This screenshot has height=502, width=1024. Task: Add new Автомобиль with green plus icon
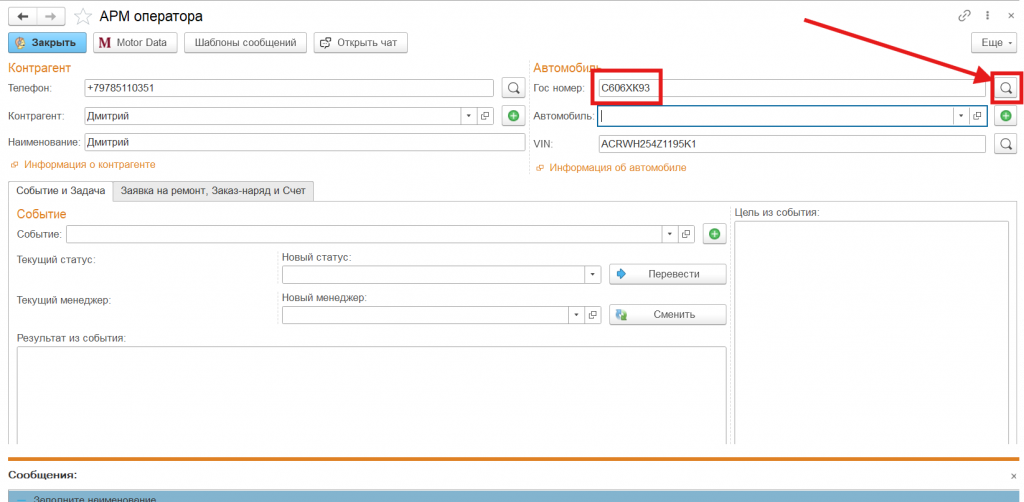pyautogui.click(x=1006, y=116)
